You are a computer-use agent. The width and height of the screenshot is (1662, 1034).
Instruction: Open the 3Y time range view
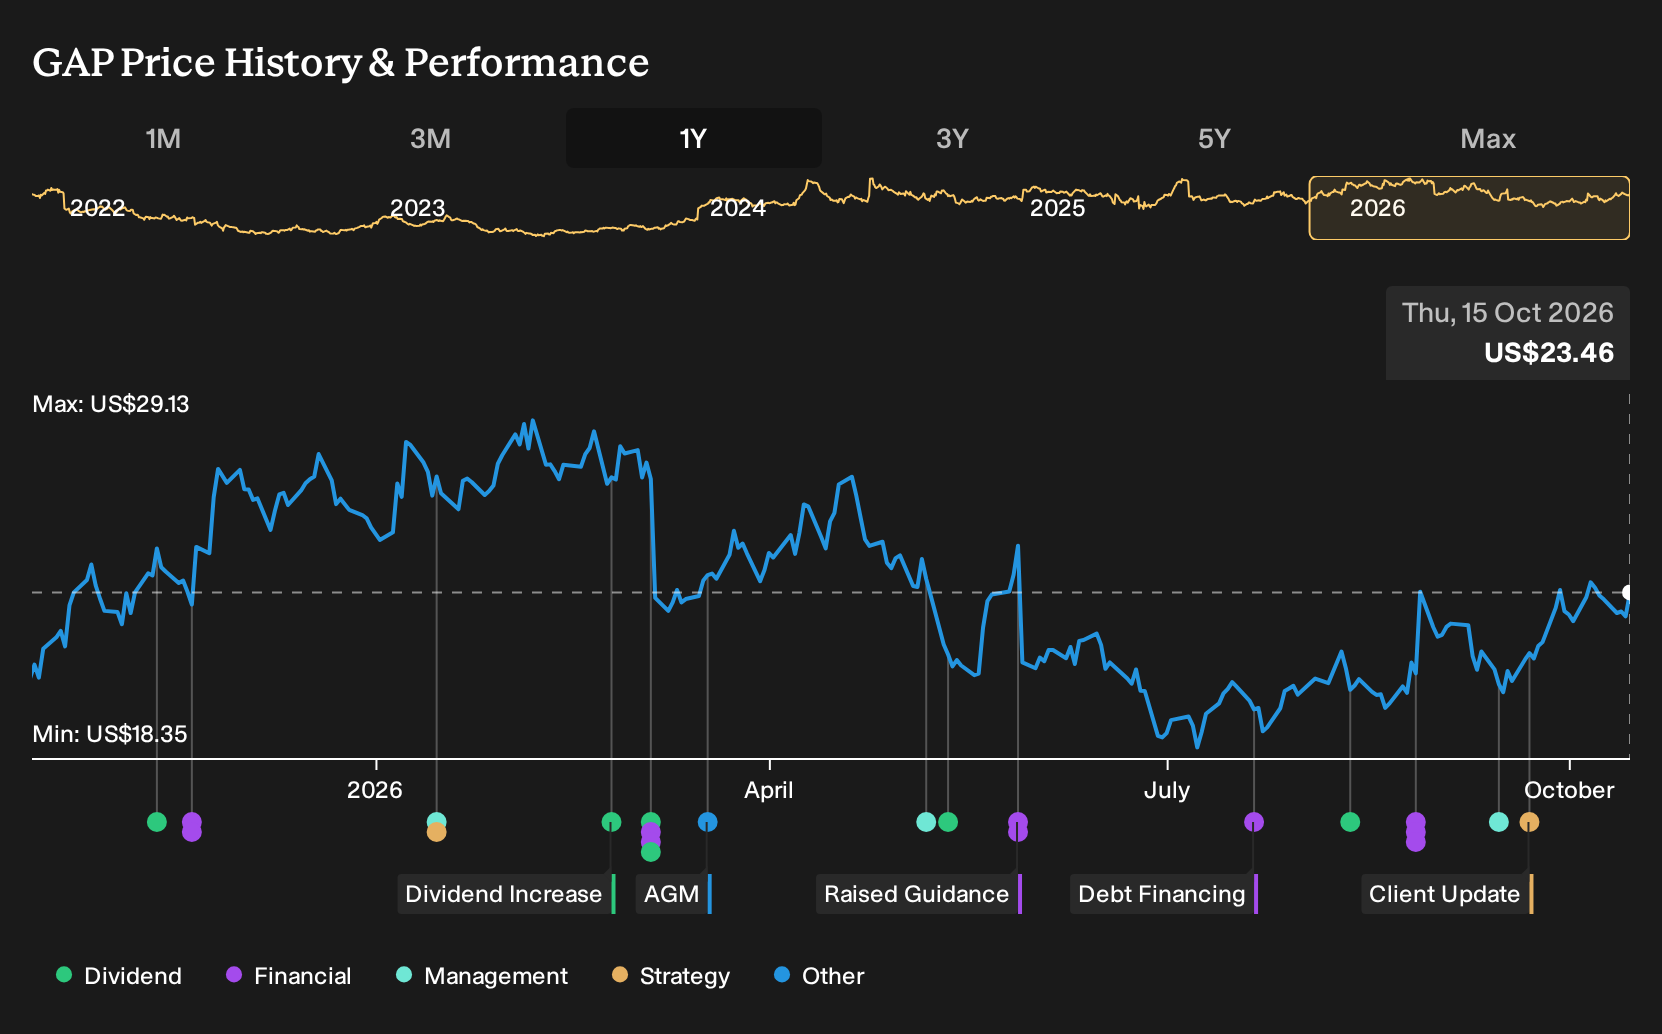[x=952, y=138]
